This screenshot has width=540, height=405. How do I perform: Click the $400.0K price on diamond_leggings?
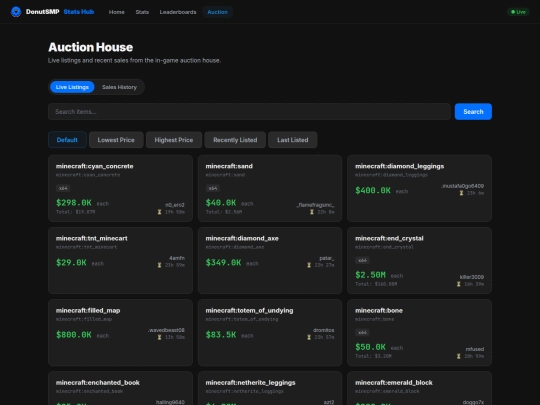pyautogui.click(x=373, y=190)
